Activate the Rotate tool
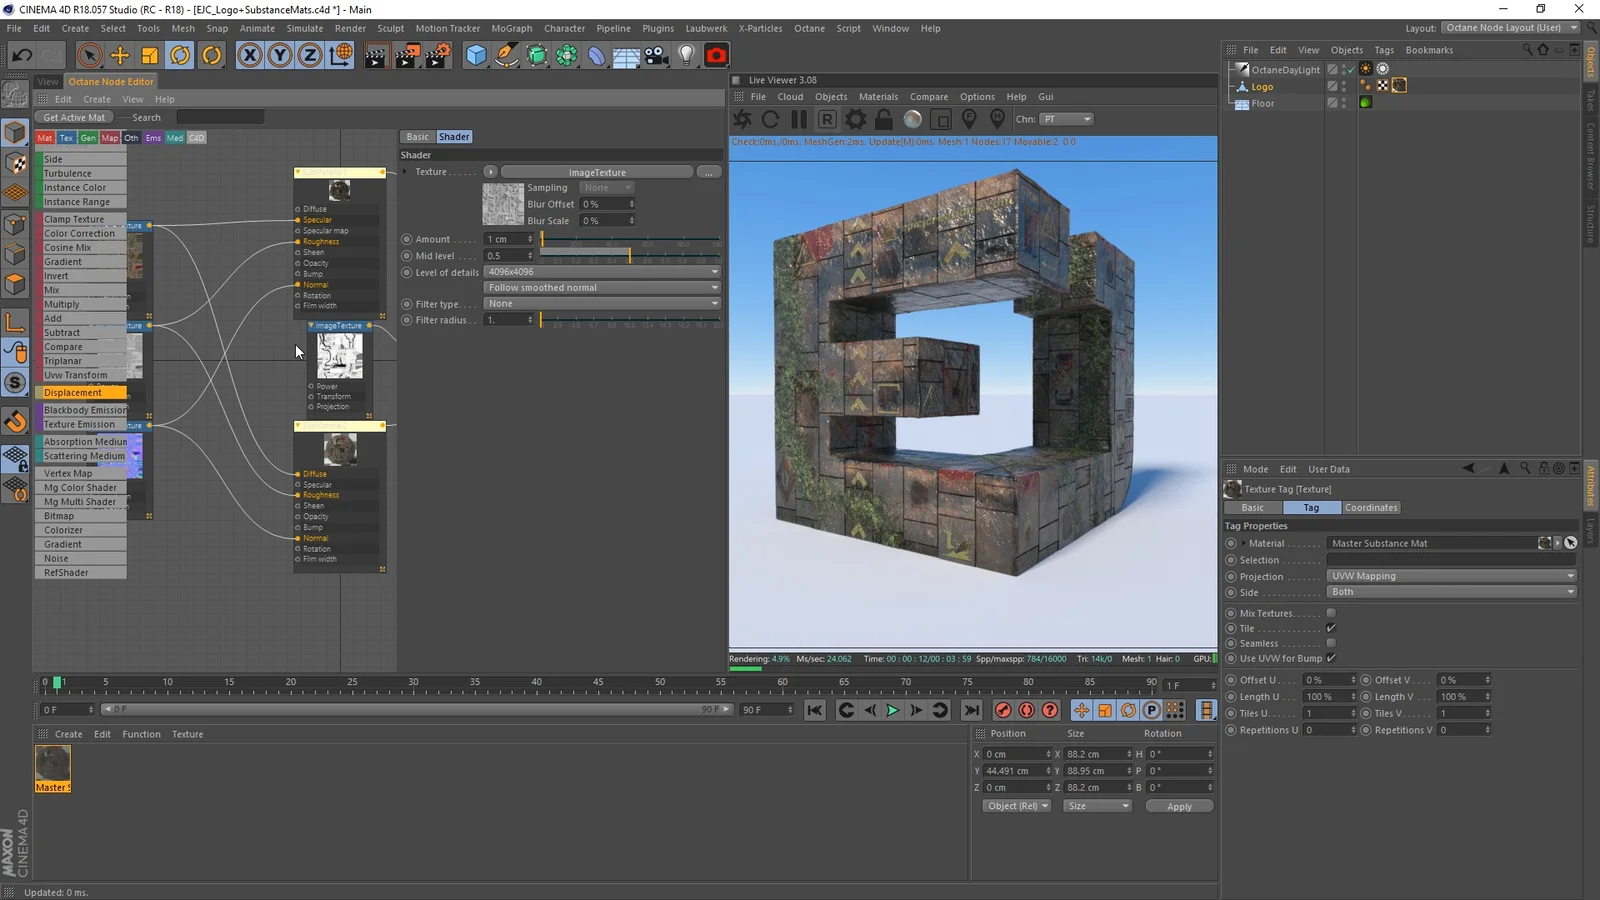The width and height of the screenshot is (1600, 900). click(179, 56)
